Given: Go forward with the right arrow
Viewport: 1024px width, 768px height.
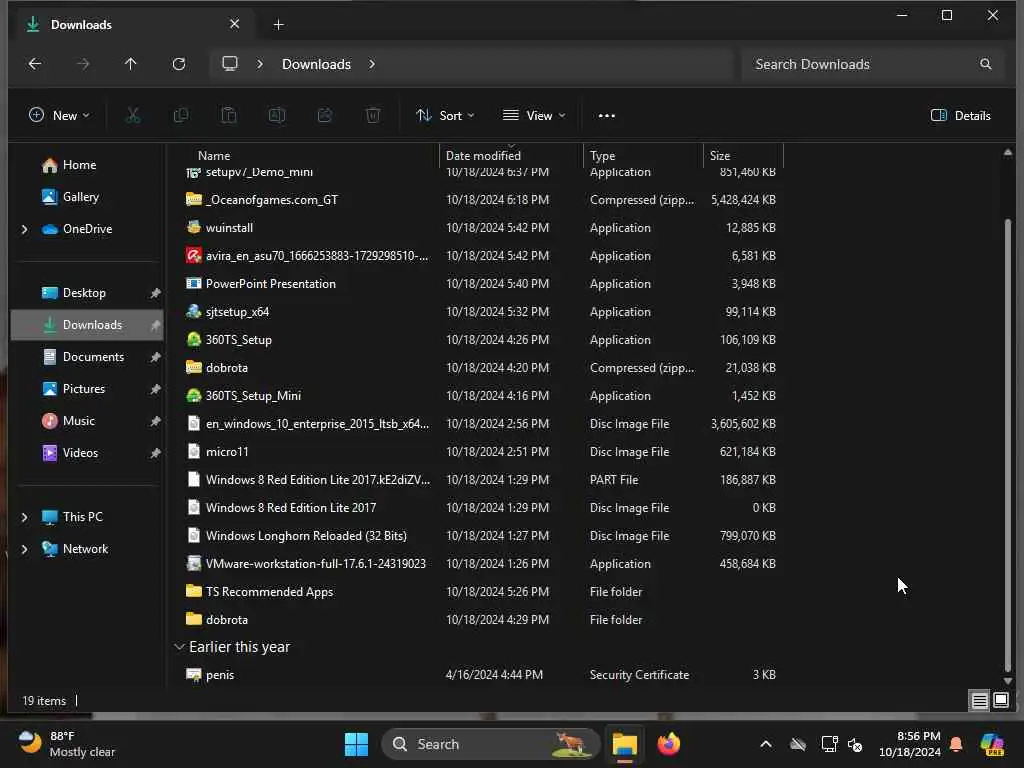Looking at the screenshot, I should point(83,64).
